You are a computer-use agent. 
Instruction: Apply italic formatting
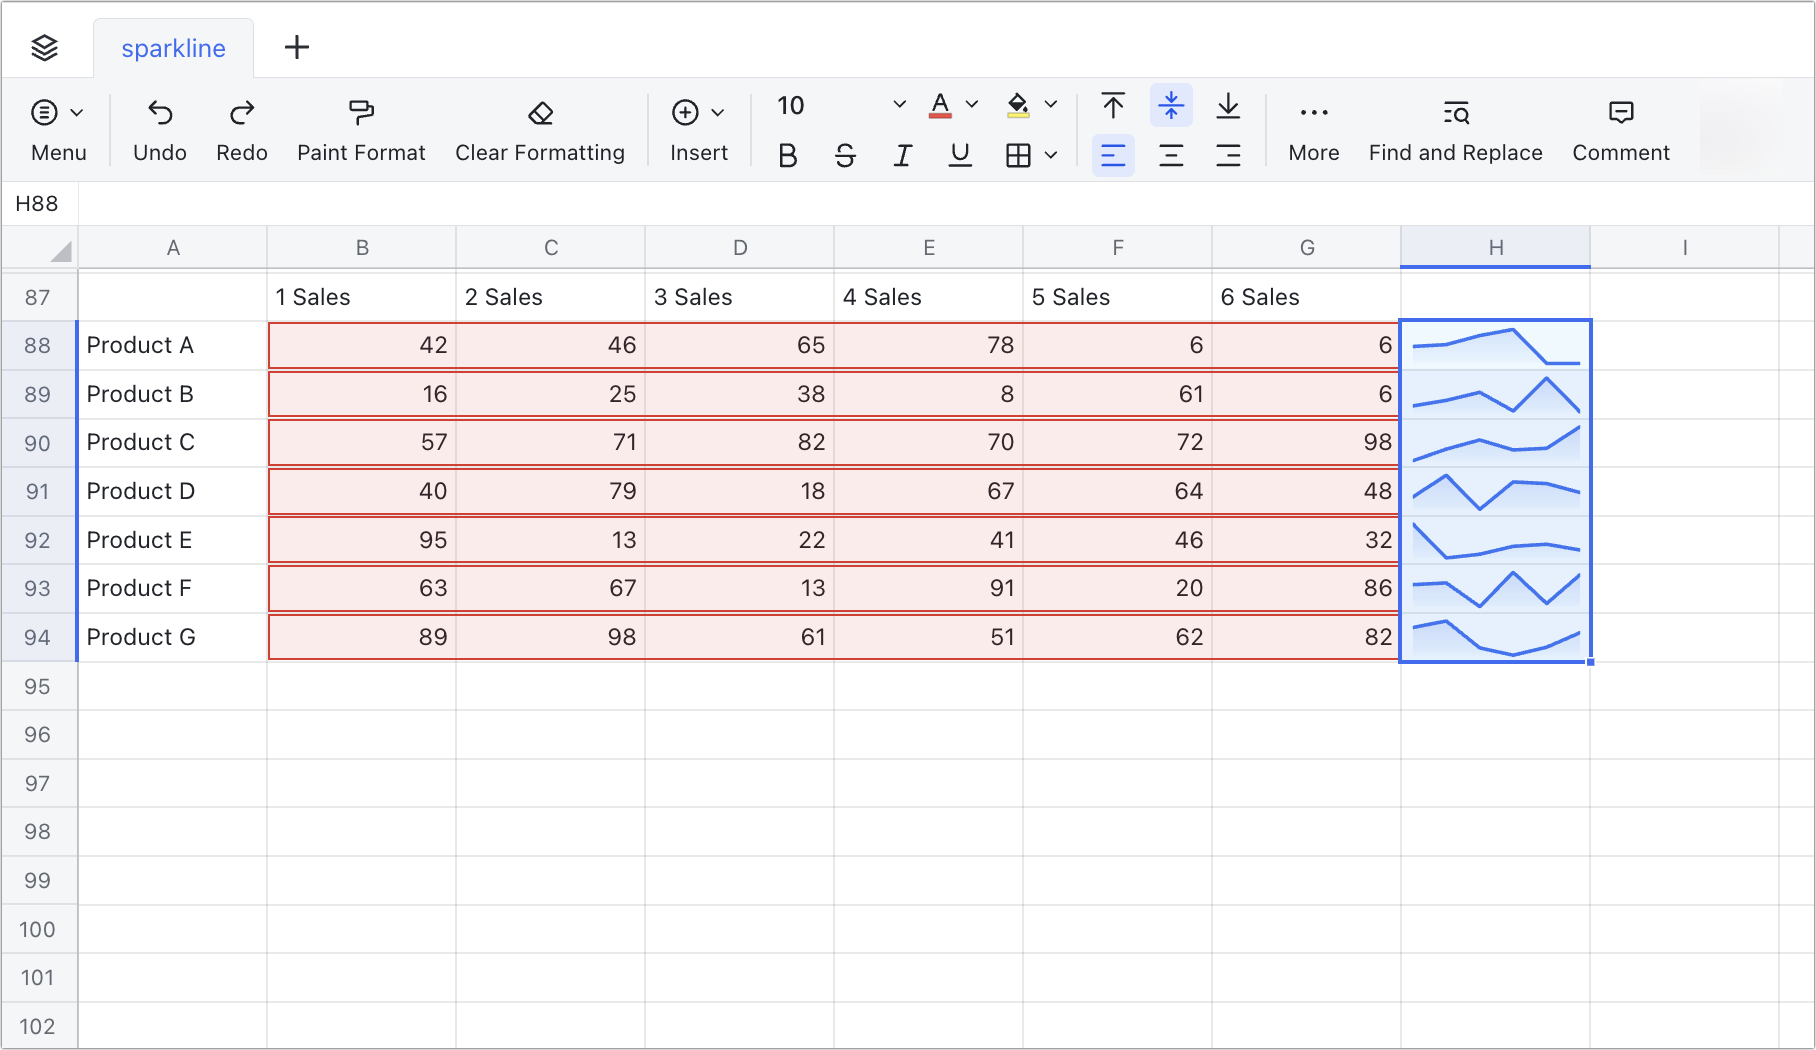(902, 155)
